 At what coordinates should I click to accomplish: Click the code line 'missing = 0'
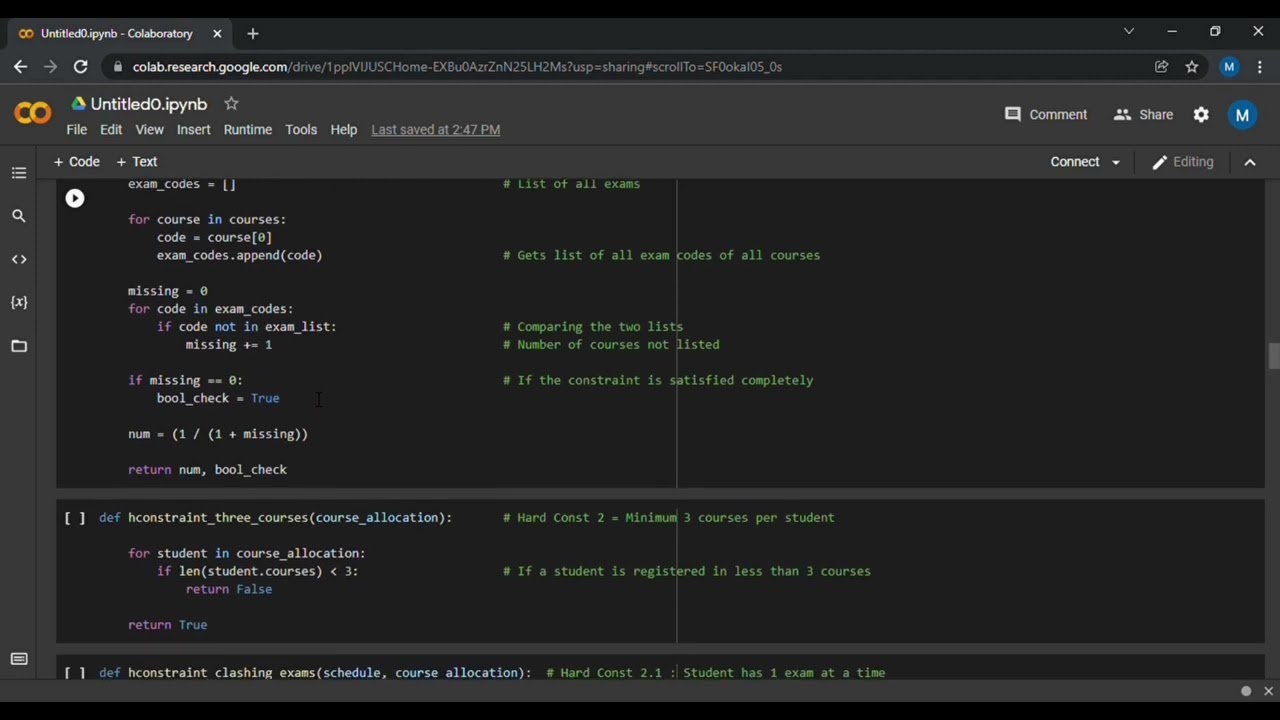click(x=167, y=291)
